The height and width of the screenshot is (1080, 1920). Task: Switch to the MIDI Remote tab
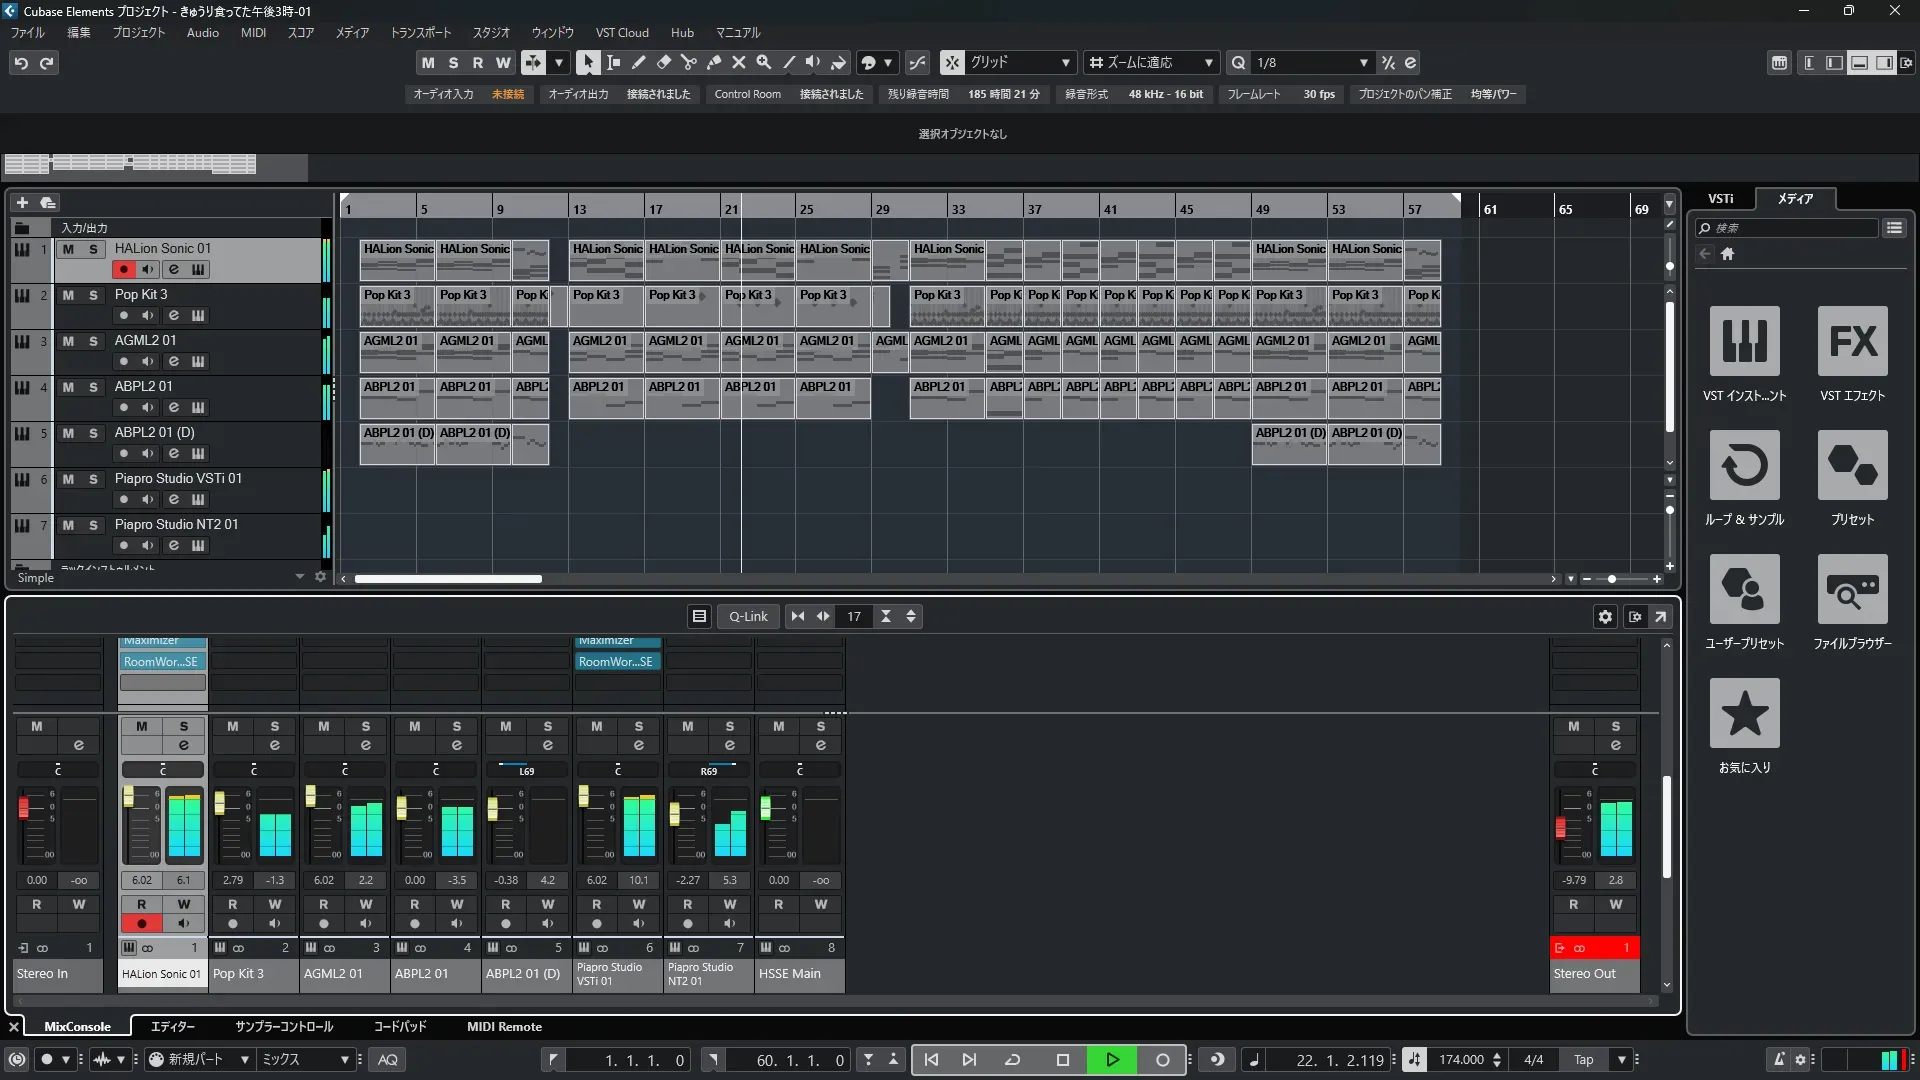coord(504,1027)
